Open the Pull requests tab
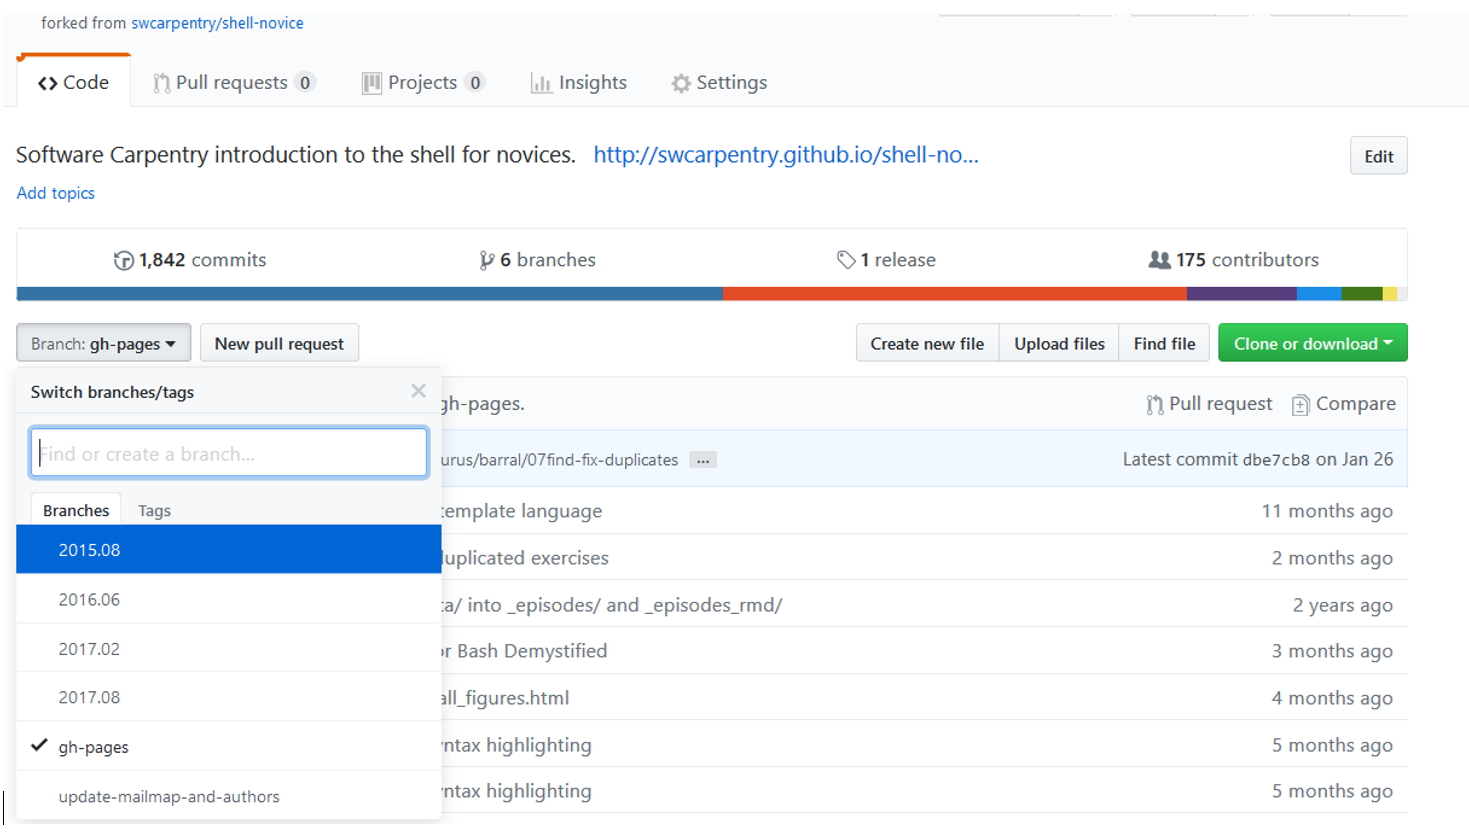 [x=234, y=83]
